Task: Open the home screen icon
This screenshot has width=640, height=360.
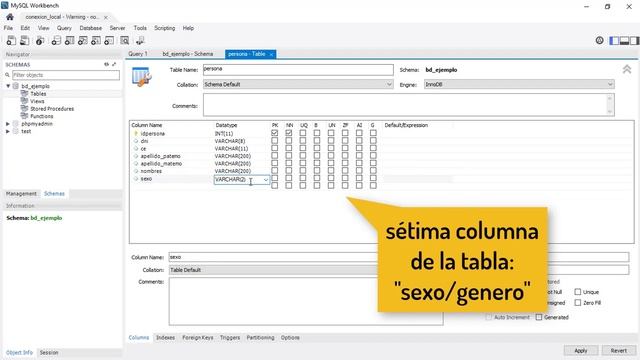Action: point(10,17)
